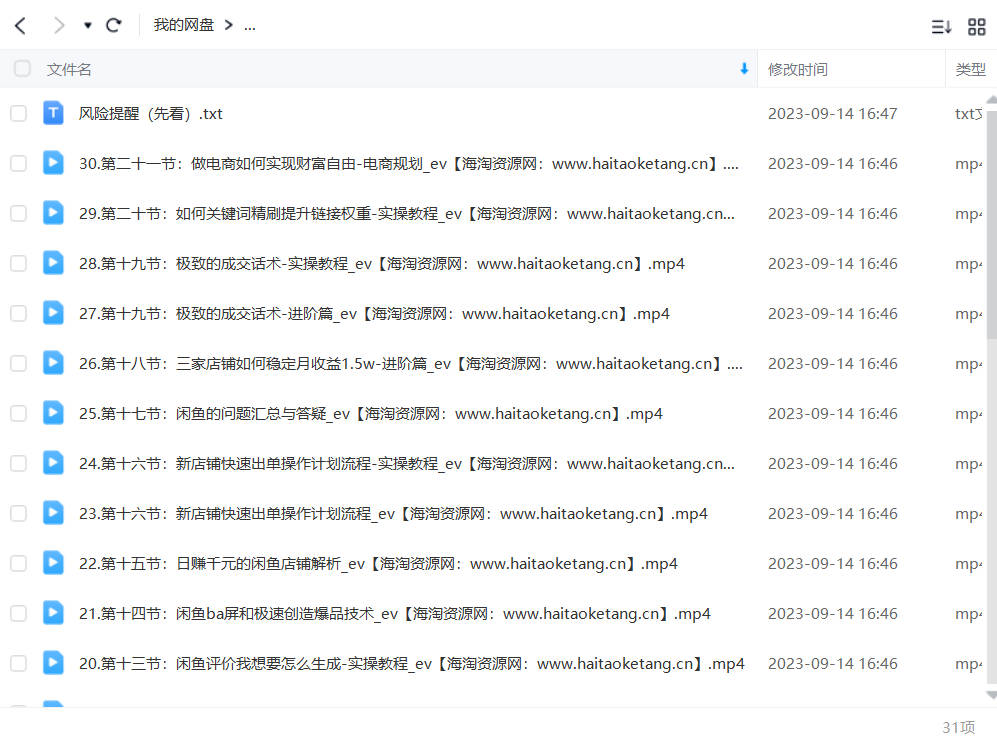The width and height of the screenshot is (997, 751).
Task: Click modified time of 风险提醒 16:47
Action: [832, 114]
